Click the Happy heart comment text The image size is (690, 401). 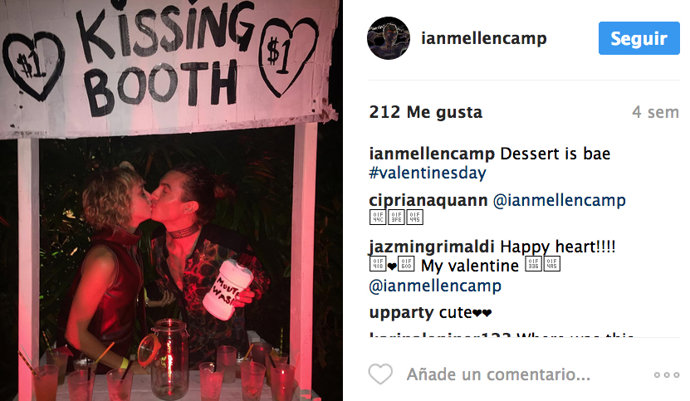[558, 247]
